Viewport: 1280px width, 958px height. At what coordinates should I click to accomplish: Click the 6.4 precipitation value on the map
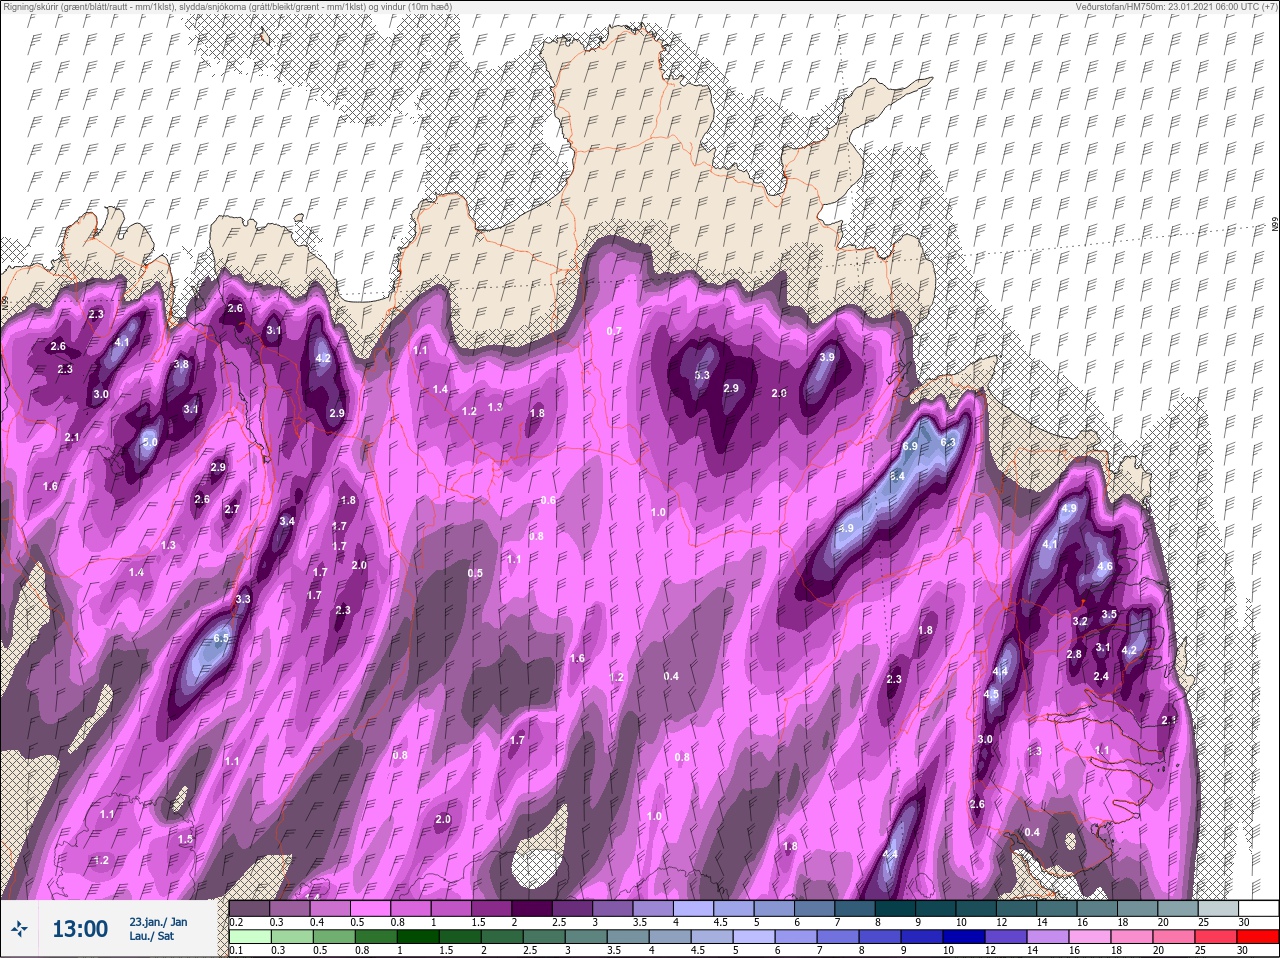pos(897,477)
